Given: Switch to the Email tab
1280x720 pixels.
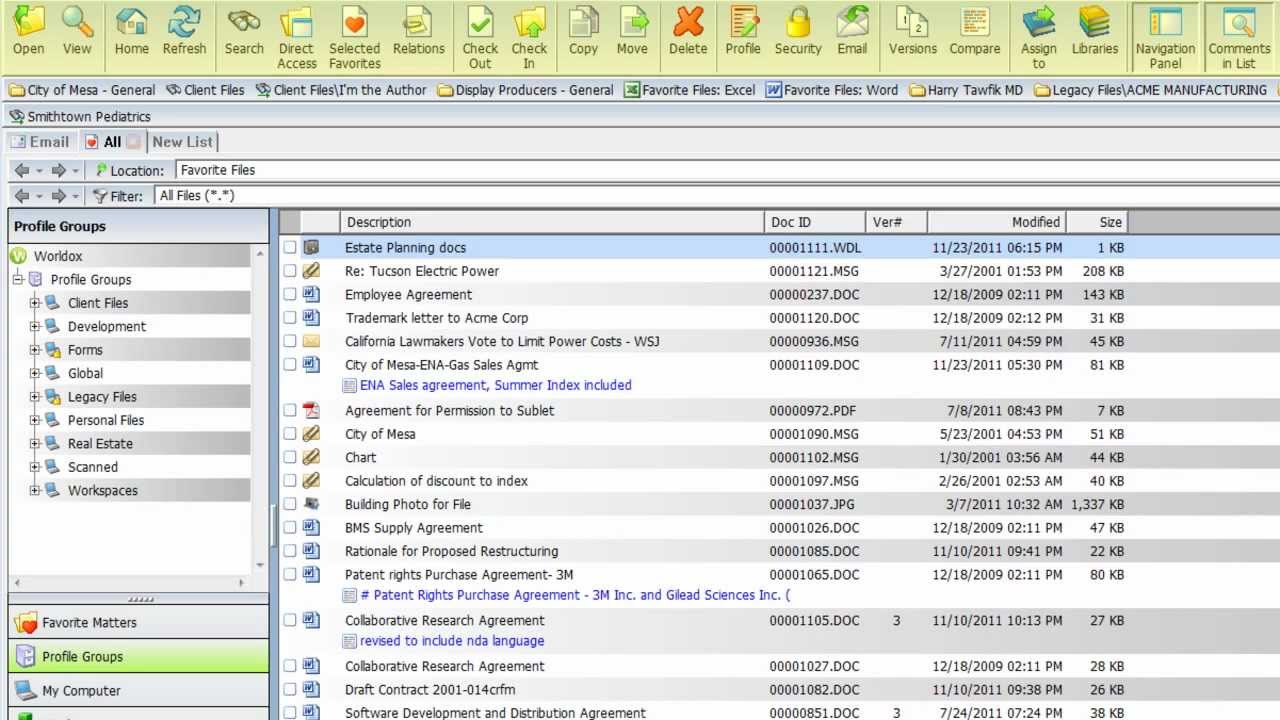Looking at the screenshot, I should tap(40, 142).
